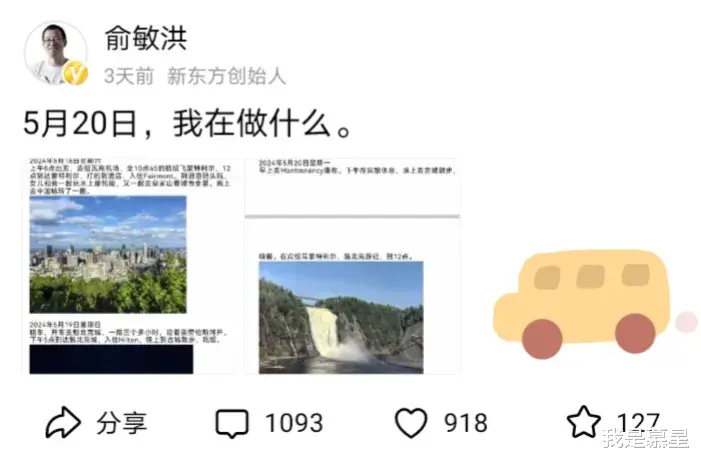Click the 新东方创始人 label
Viewport: 701px width, 463px height.
click(226, 76)
